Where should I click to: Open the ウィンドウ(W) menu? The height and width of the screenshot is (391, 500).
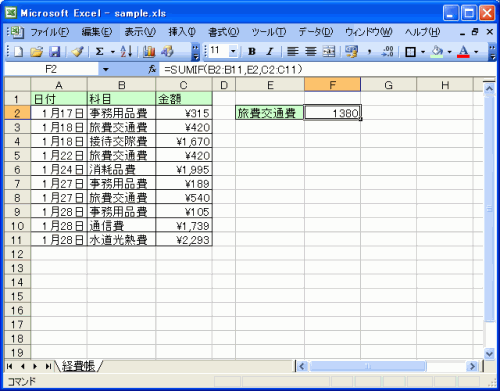(x=368, y=32)
